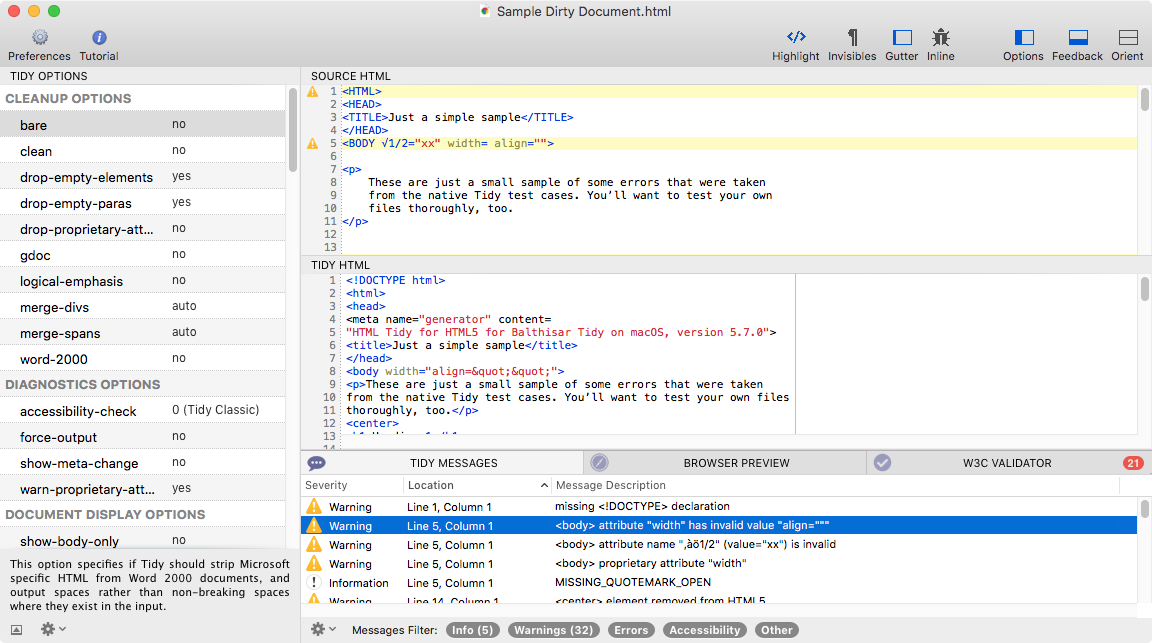
Task: Switch editor orientation with Orient
Action: pos(1127,45)
